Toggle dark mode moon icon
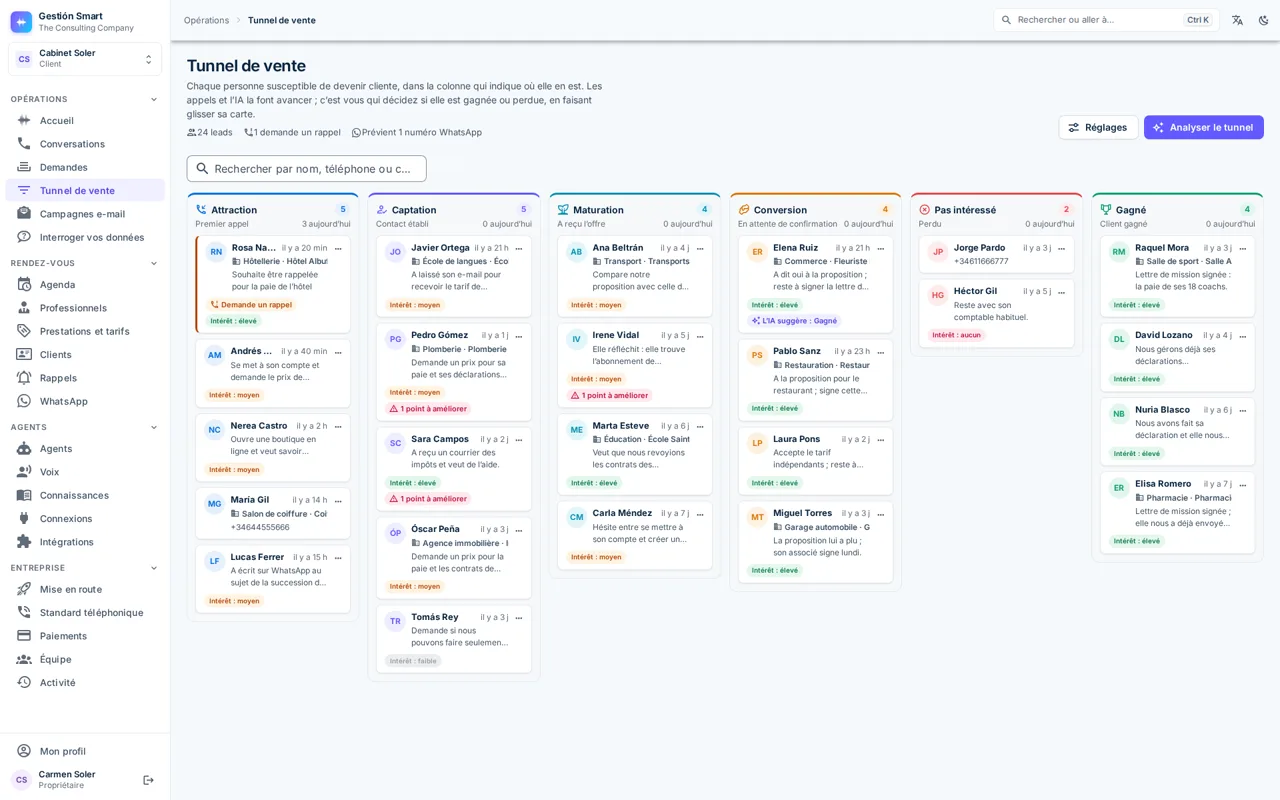The height and width of the screenshot is (800, 1280). 1263,20
